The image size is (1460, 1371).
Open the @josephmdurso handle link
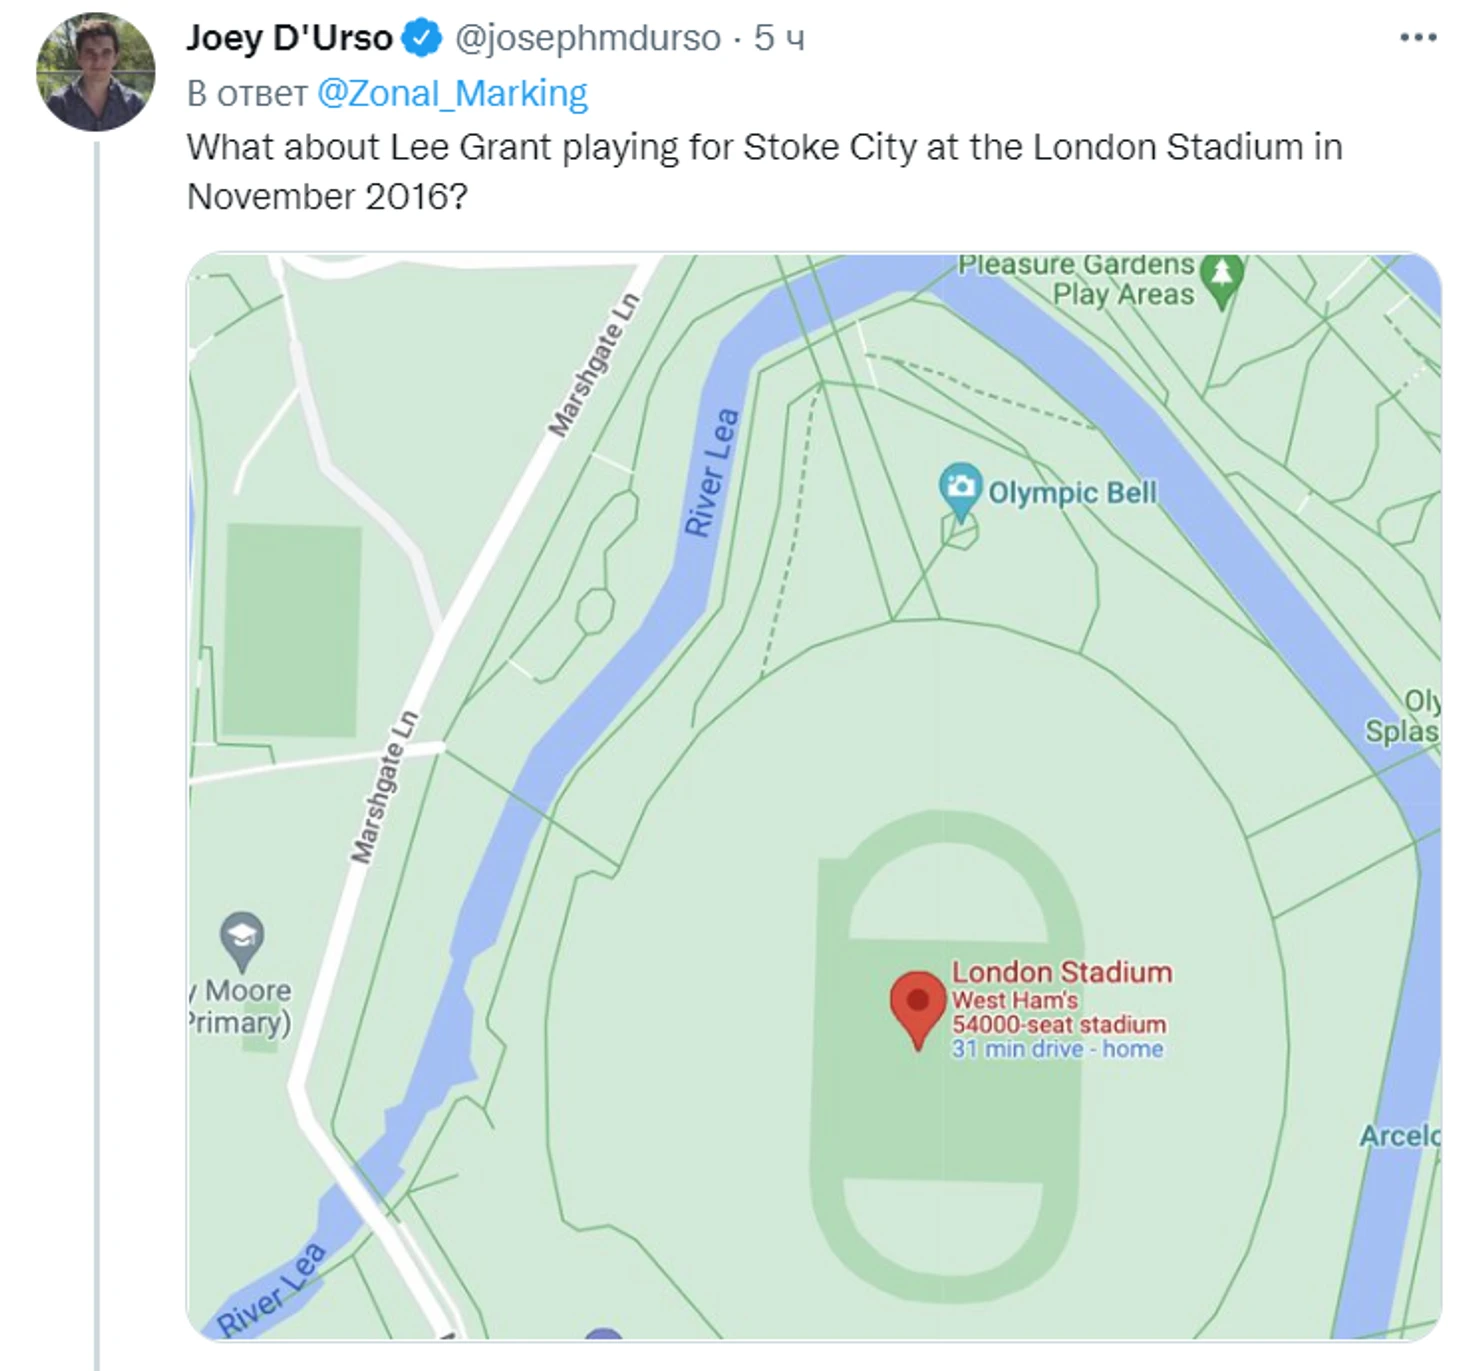(x=587, y=38)
